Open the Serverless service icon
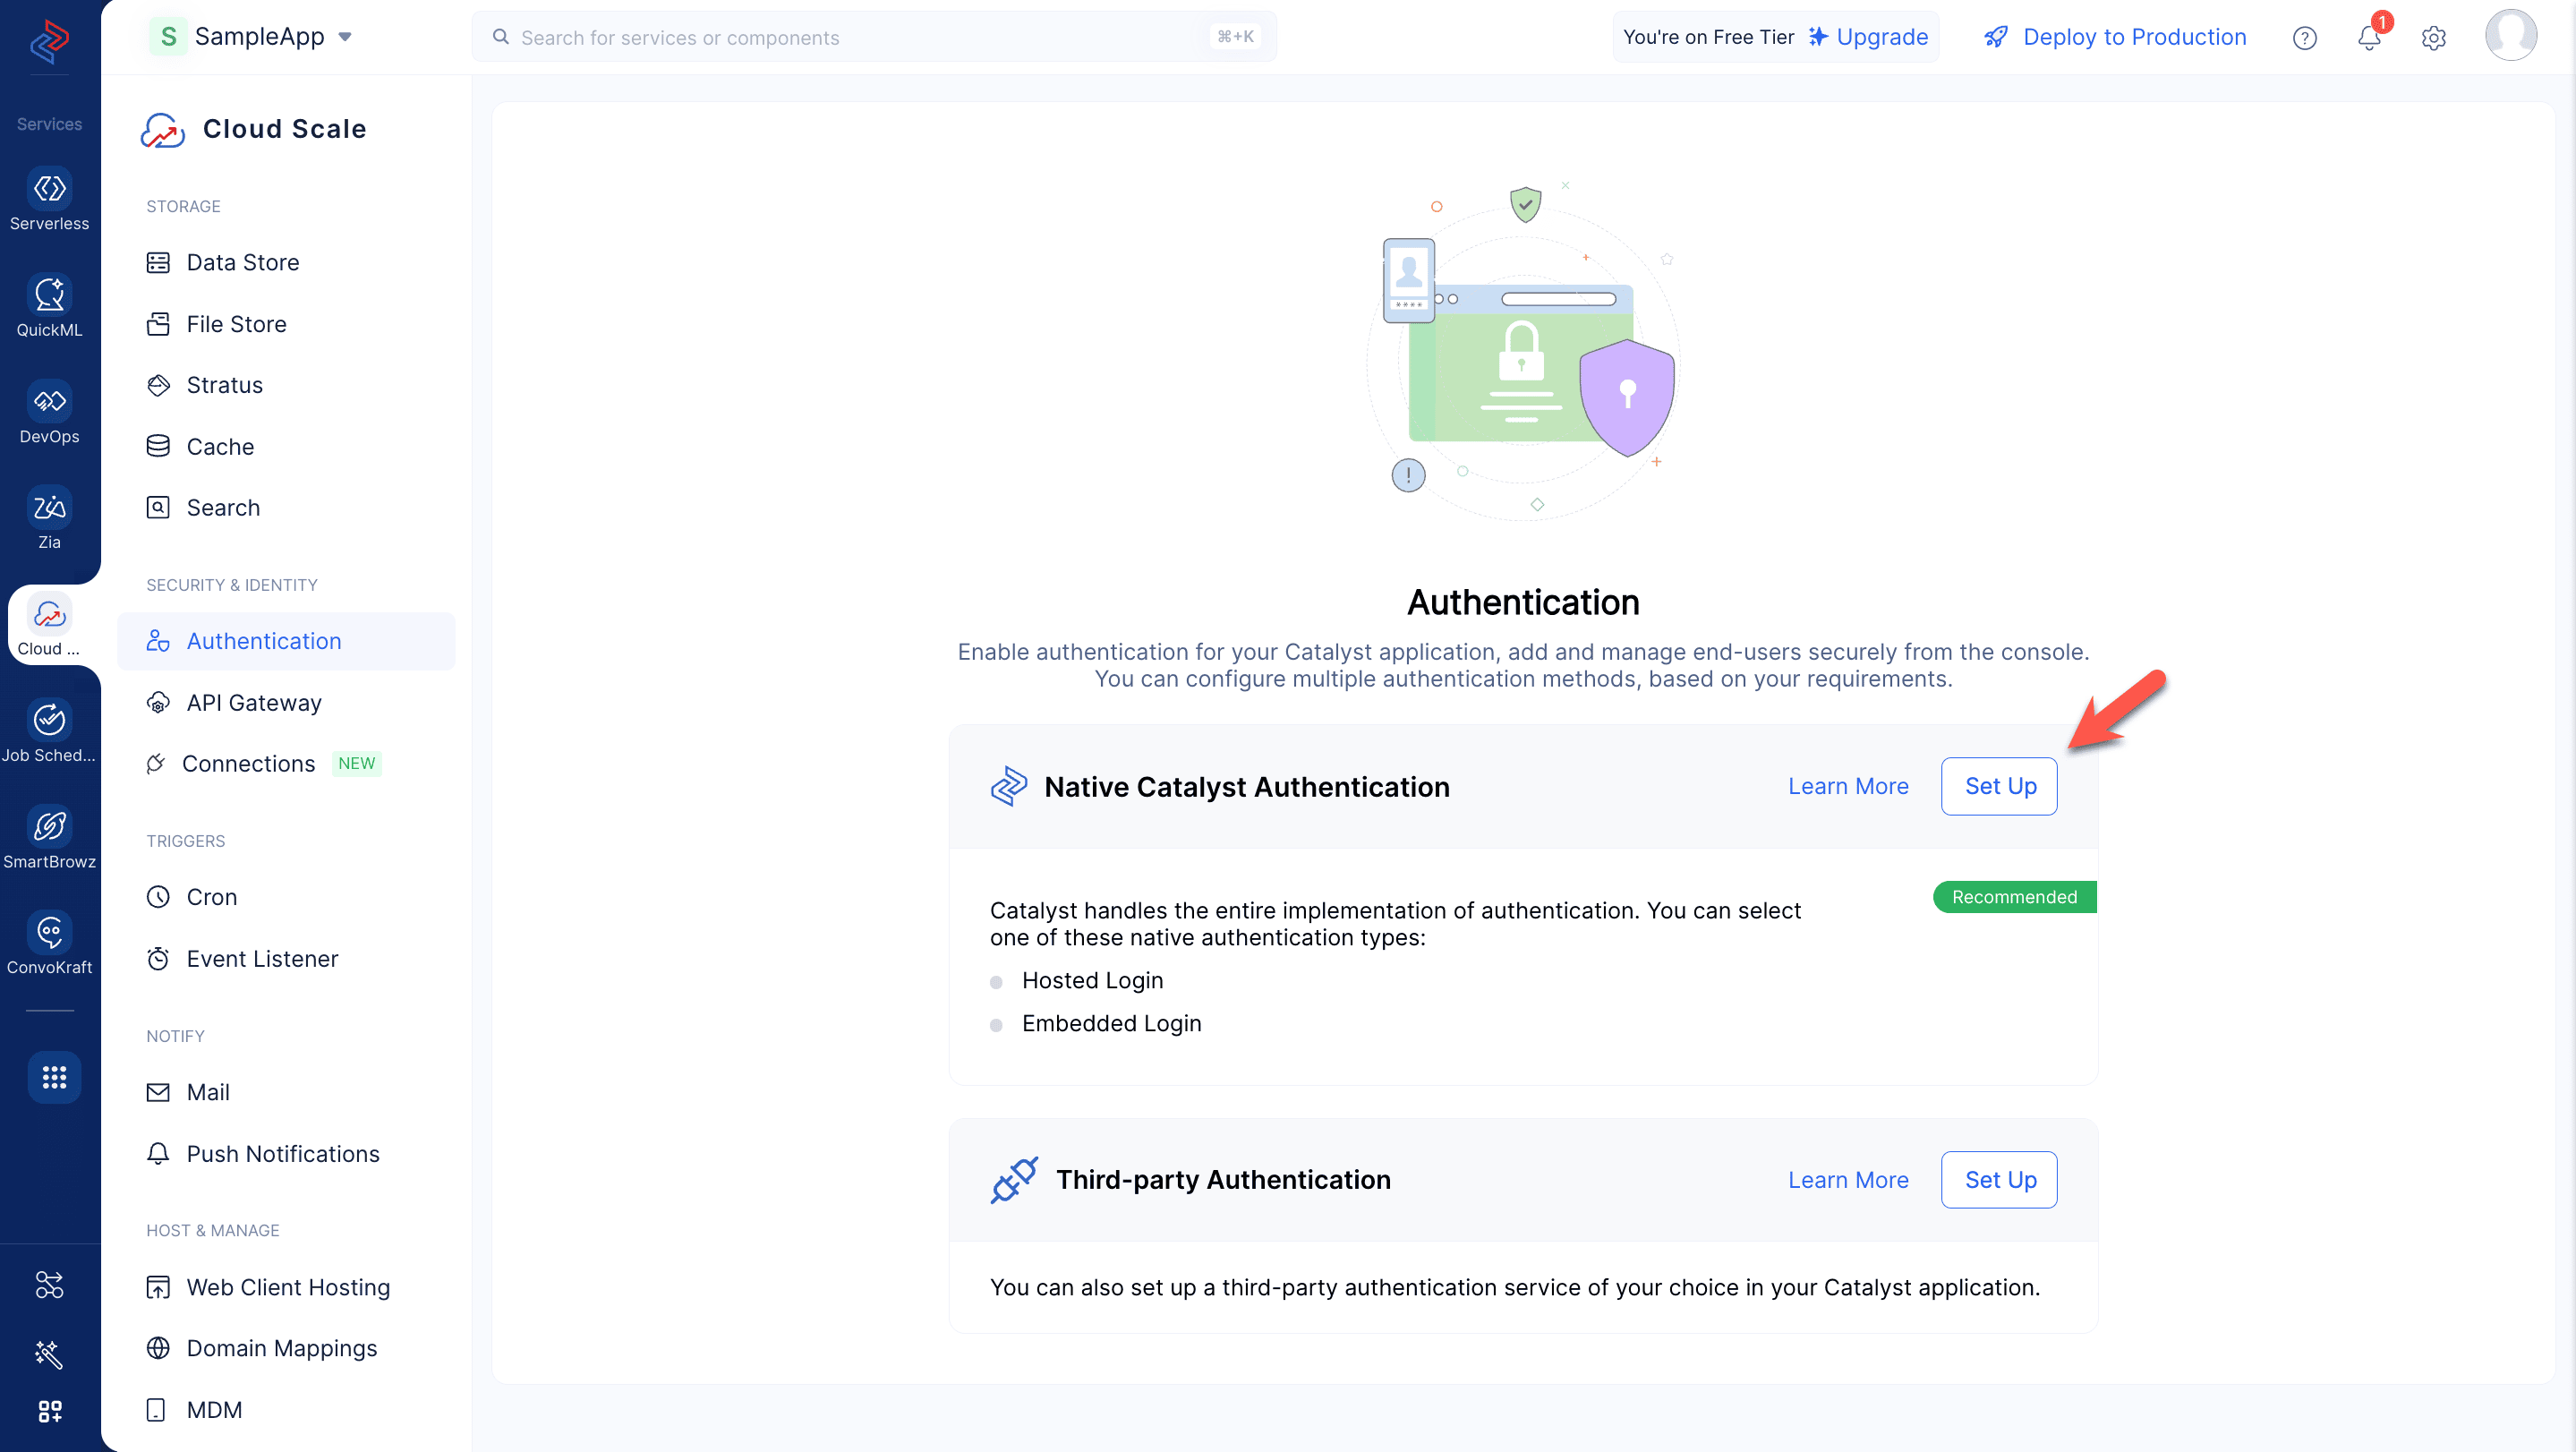 (49, 200)
